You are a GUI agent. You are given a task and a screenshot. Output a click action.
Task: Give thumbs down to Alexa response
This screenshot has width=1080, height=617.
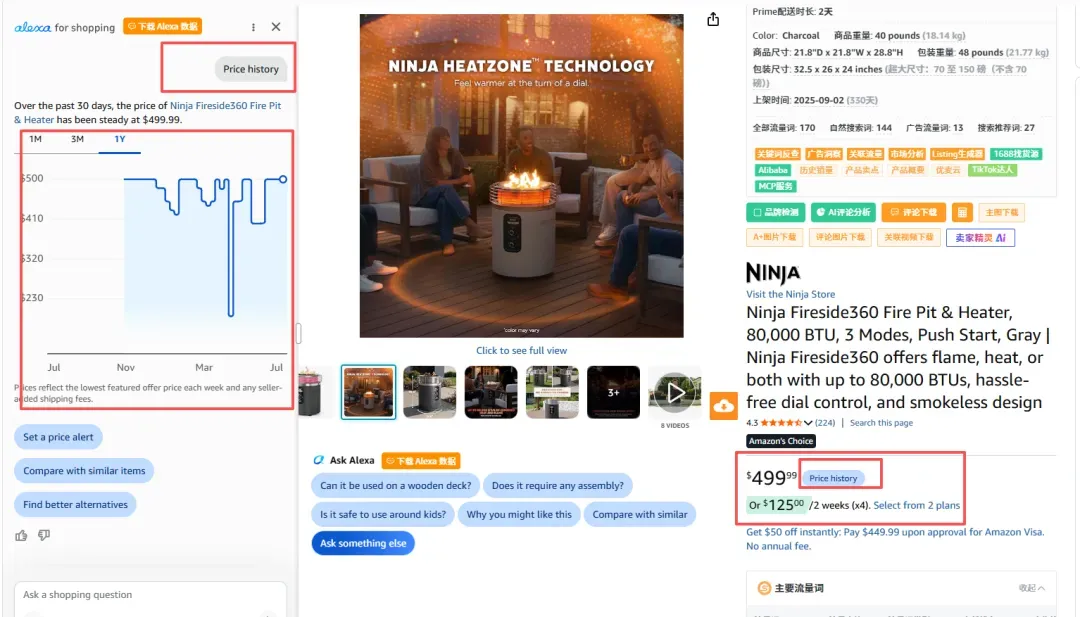pyautogui.click(x=44, y=535)
